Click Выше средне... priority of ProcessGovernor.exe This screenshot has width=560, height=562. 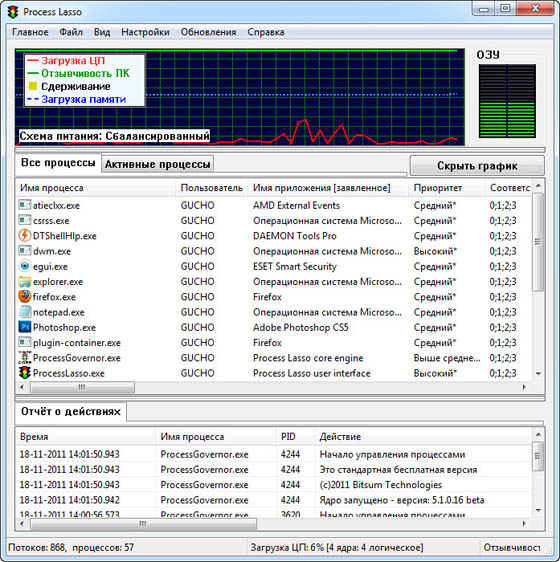coord(447,358)
